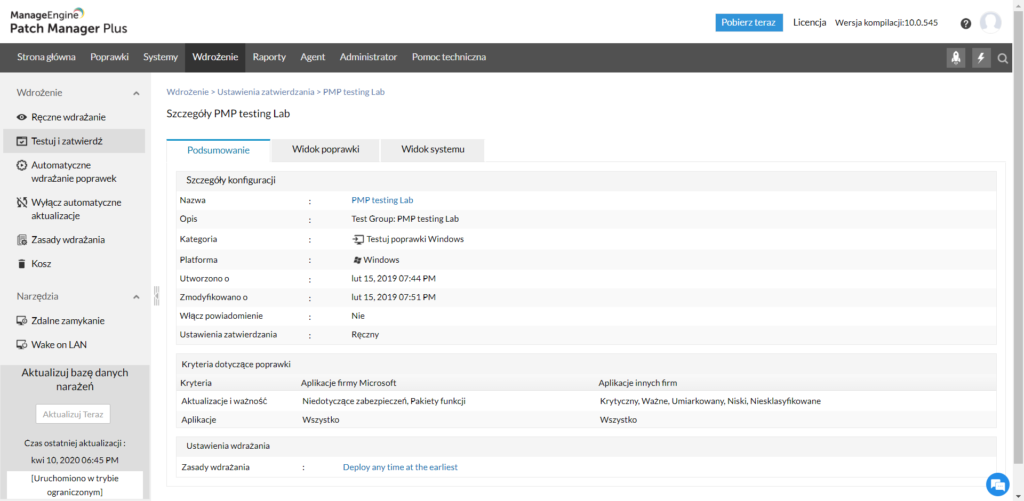
Task: Click the Aktualizuj Teraz button
Action: coord(73,414)
